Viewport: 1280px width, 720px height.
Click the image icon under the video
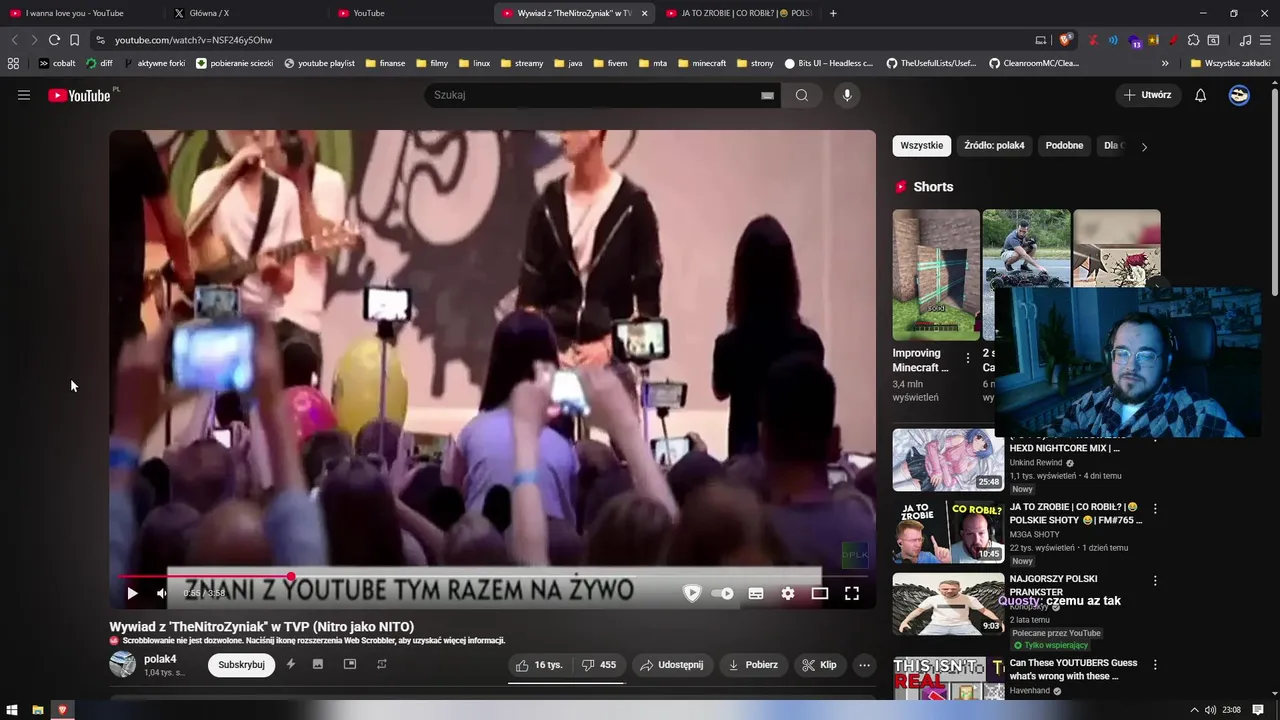tap(318, 664)
